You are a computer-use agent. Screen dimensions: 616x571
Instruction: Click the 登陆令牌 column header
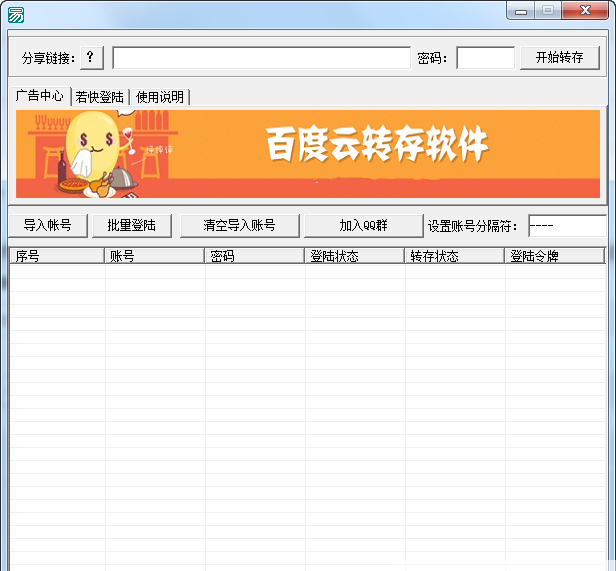click(x=555, y=256)
